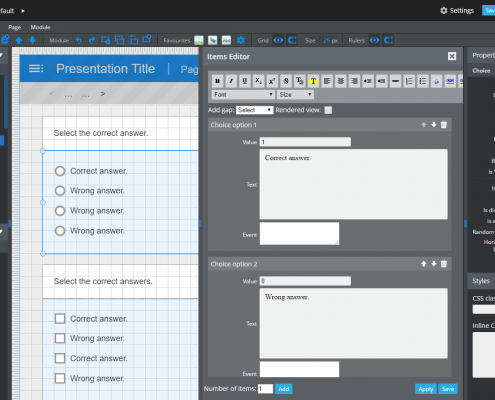Screen dimensions: 495x400
Task: Open favourites settings gear icon
Action: [x=241, y=40]
